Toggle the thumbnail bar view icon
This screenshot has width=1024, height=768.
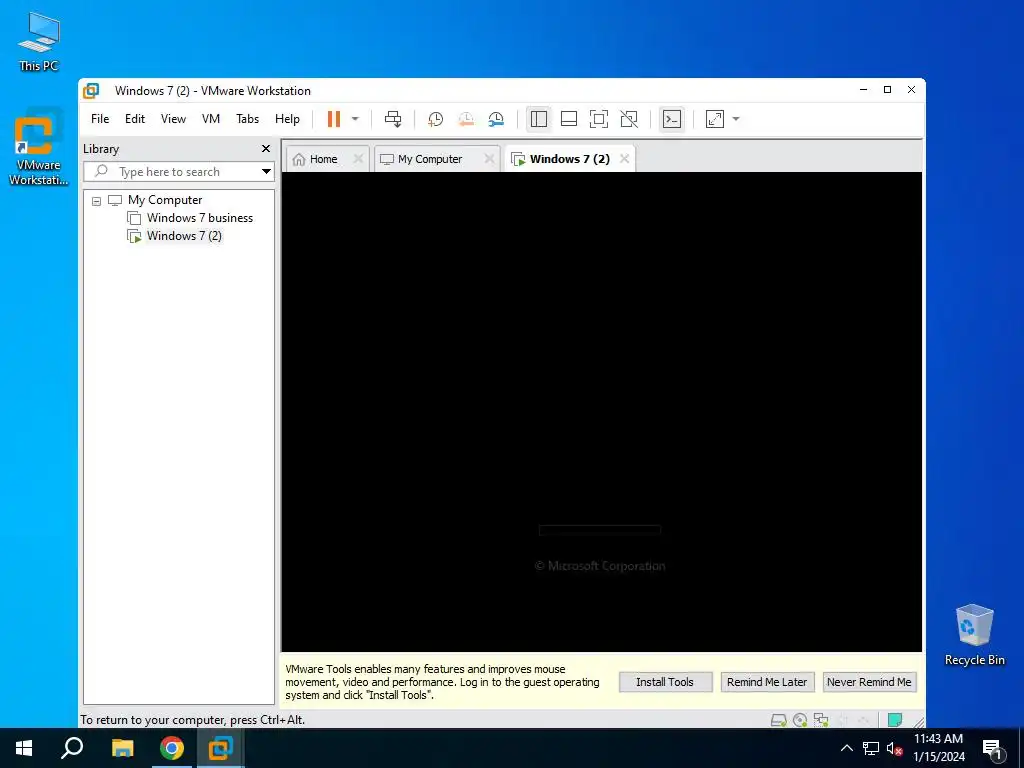tap(569, 119)
